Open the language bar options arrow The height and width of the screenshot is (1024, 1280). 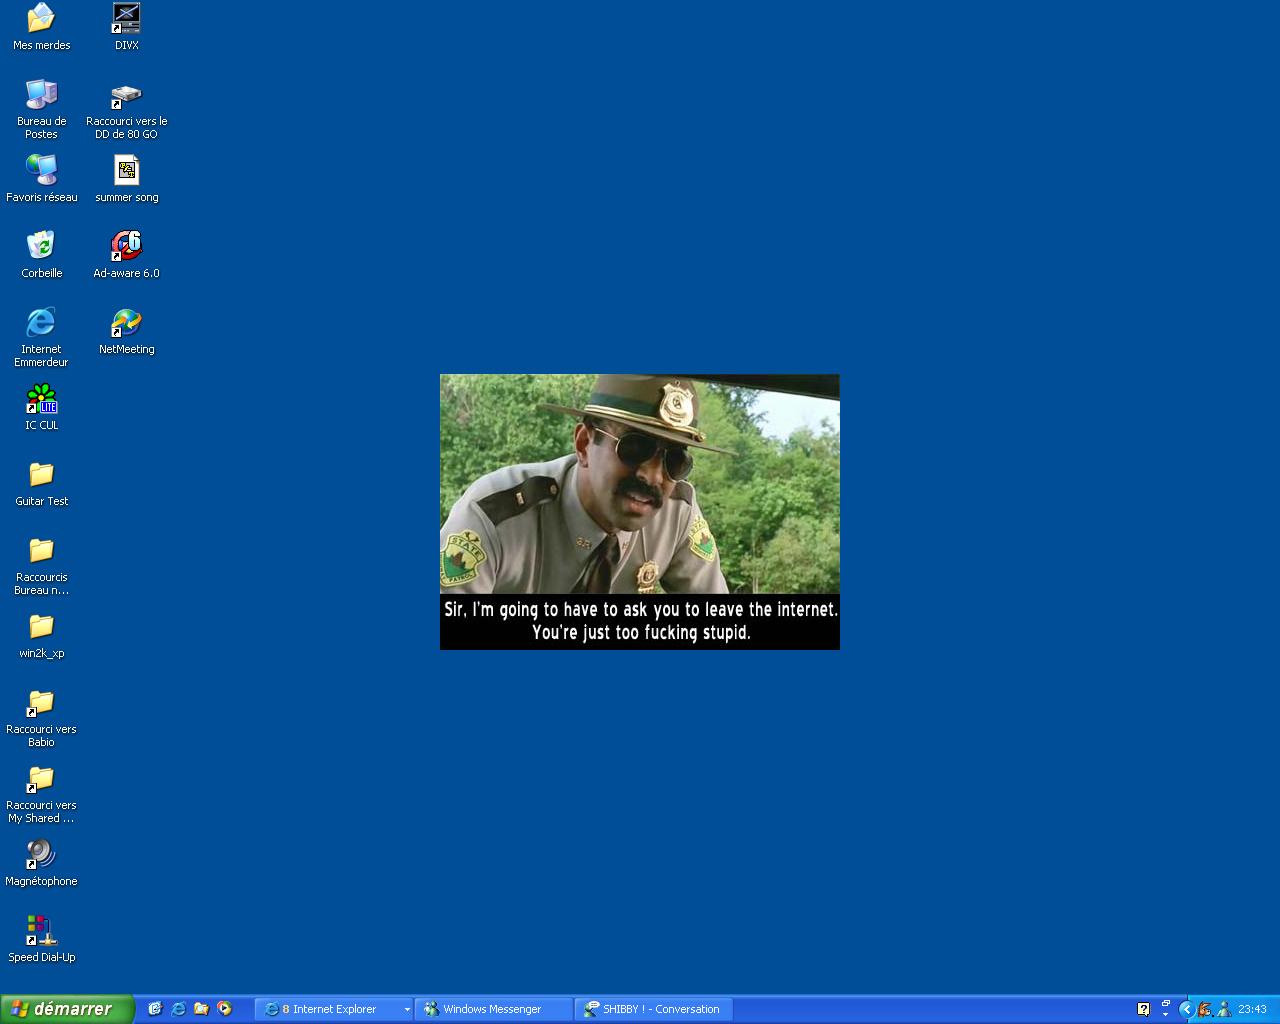1165,1014
